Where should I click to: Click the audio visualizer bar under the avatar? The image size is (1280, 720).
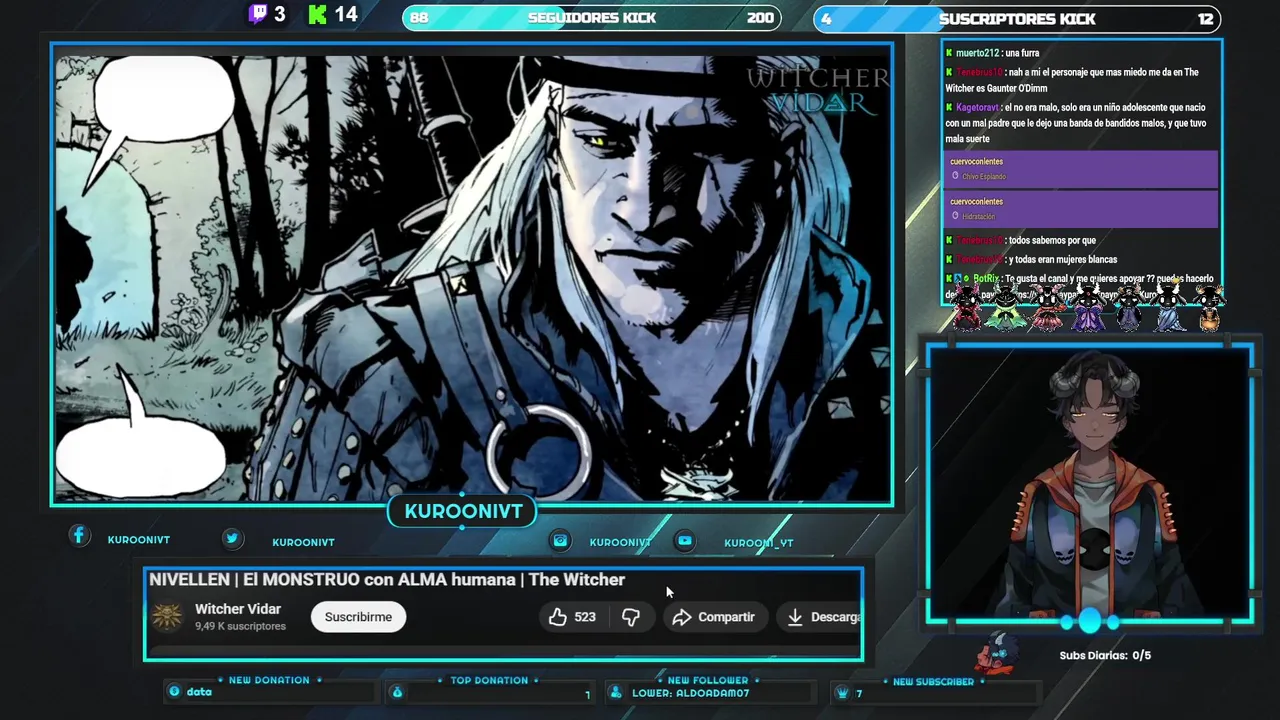click(1090, 622)
